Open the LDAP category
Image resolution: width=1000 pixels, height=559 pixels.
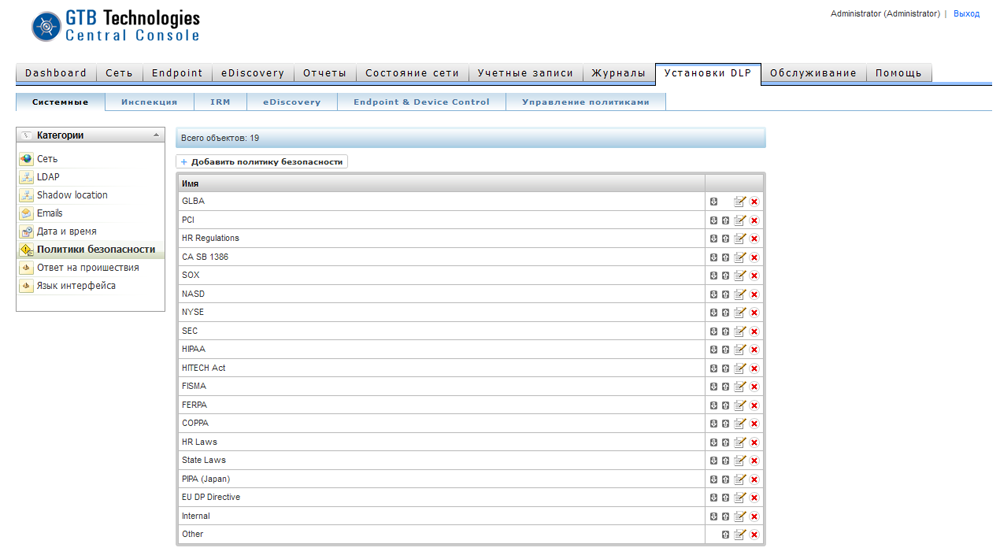pos(48,177)
